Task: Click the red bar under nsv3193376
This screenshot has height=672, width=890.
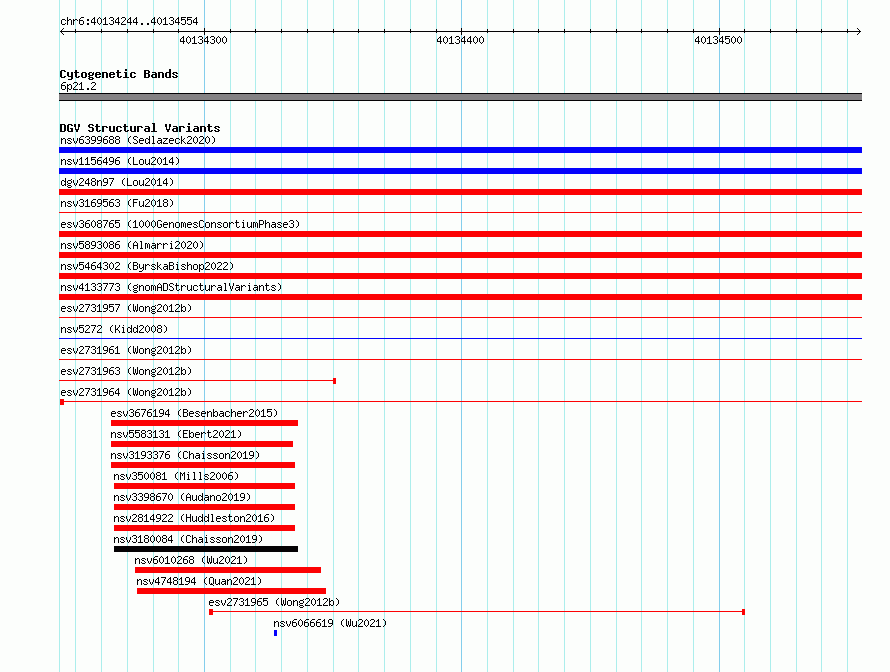Action: (x=203, y=465)
